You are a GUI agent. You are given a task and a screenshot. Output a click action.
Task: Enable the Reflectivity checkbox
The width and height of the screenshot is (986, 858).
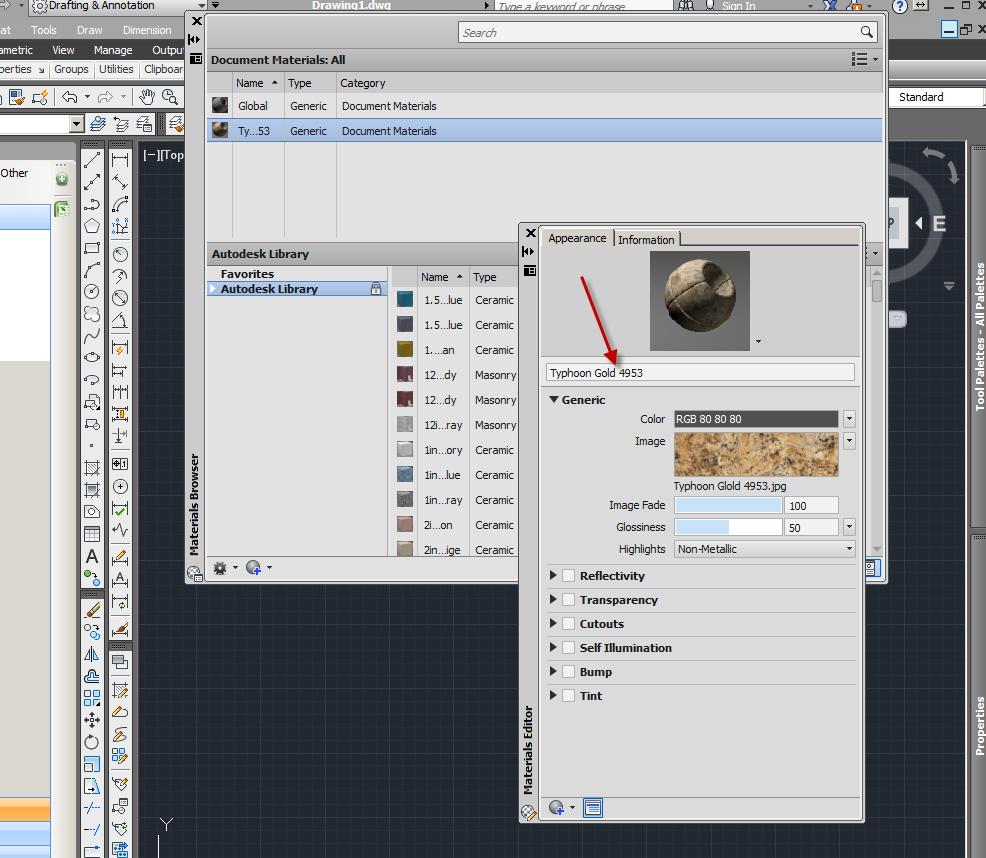(568, 576)
